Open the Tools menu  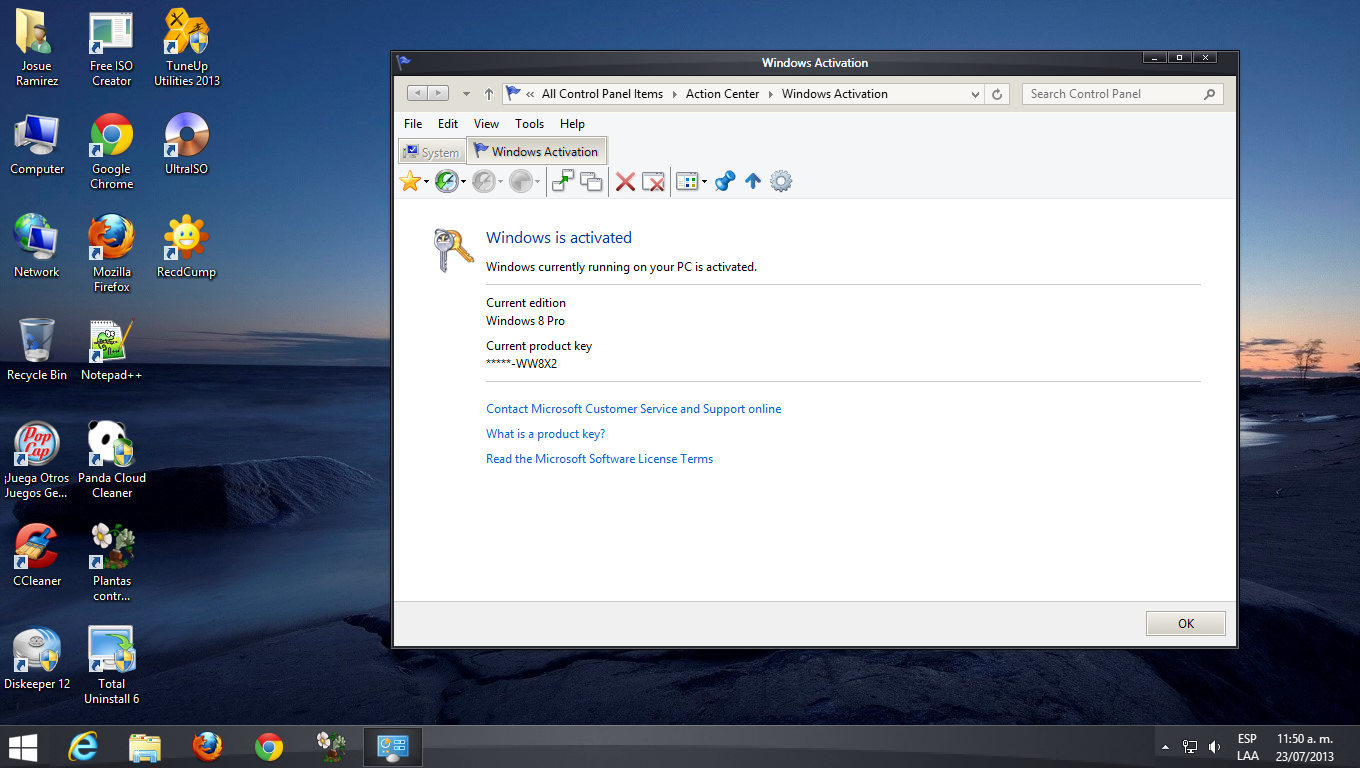(530, 124)
